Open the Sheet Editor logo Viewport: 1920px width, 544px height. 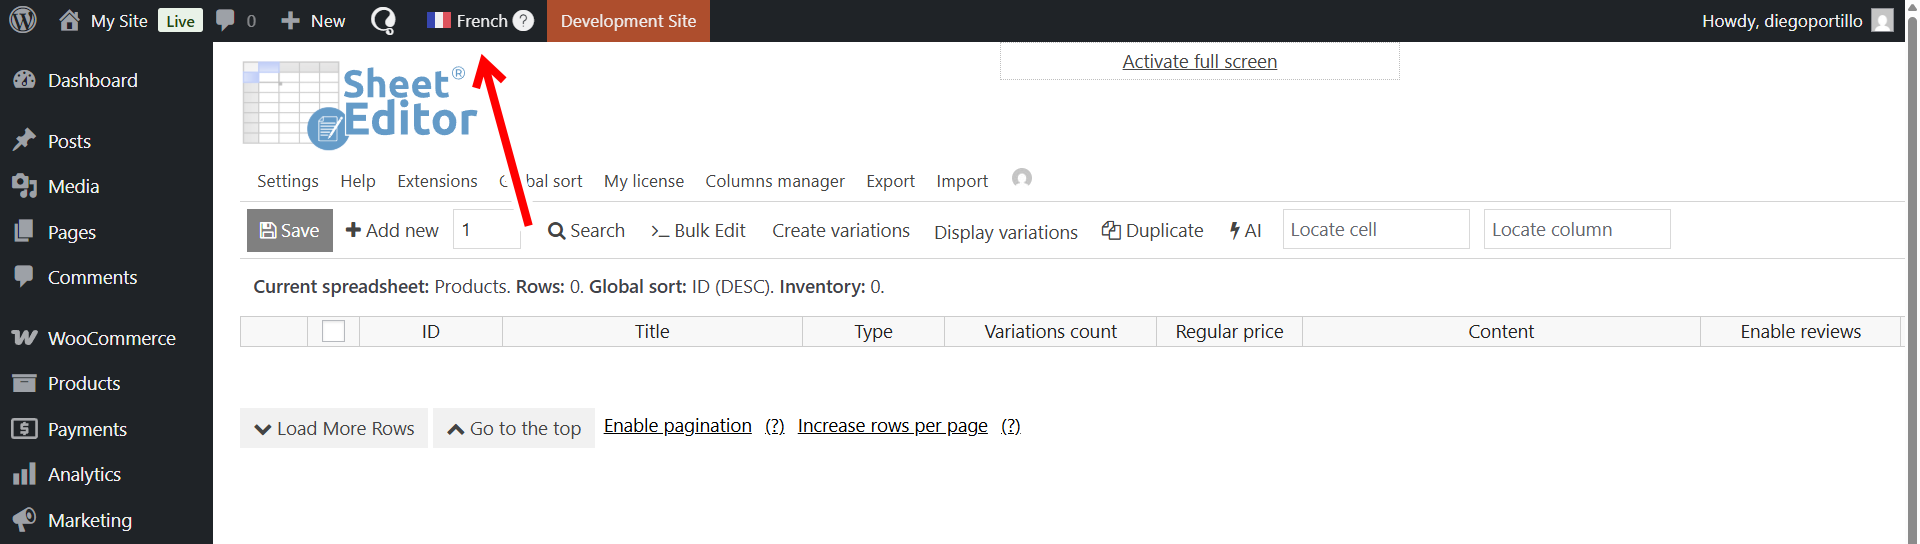(x=357, y=105)
